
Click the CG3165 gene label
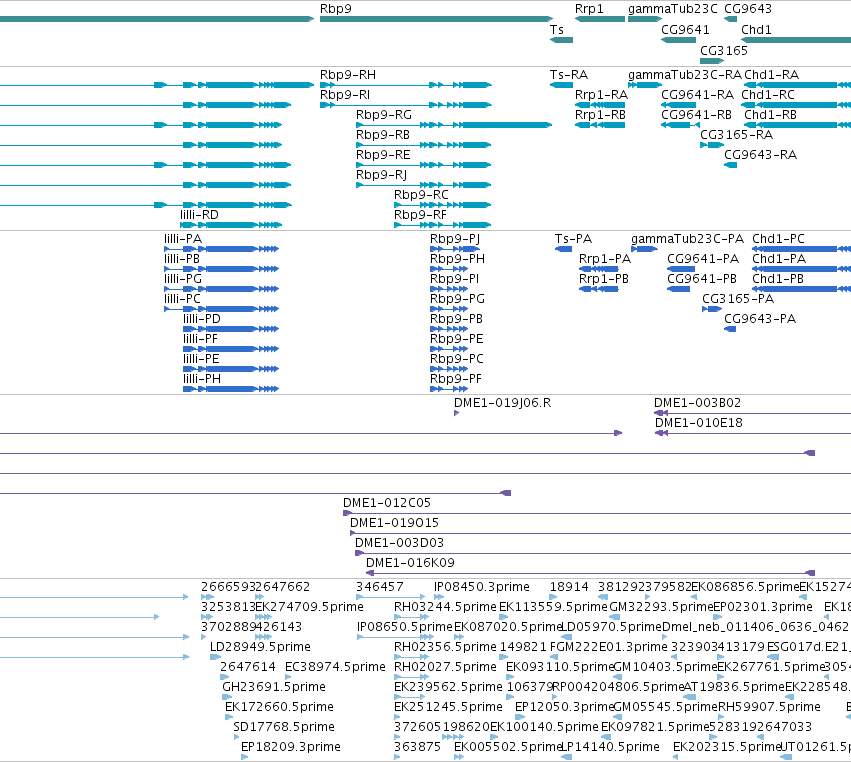[x=723, y=50]
